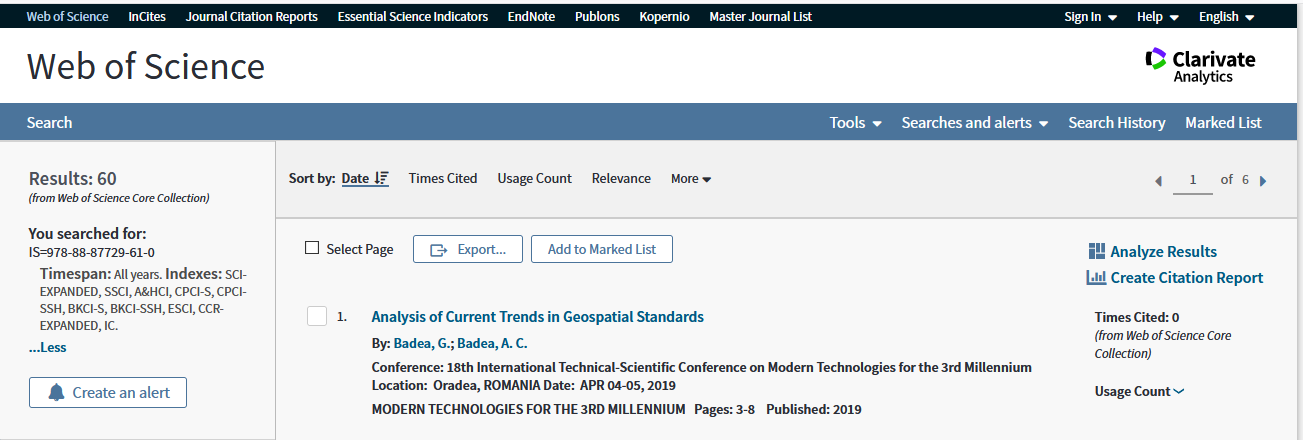Click the Date sort descending icon
1303x440 pixels.
[x=381, y=178]
